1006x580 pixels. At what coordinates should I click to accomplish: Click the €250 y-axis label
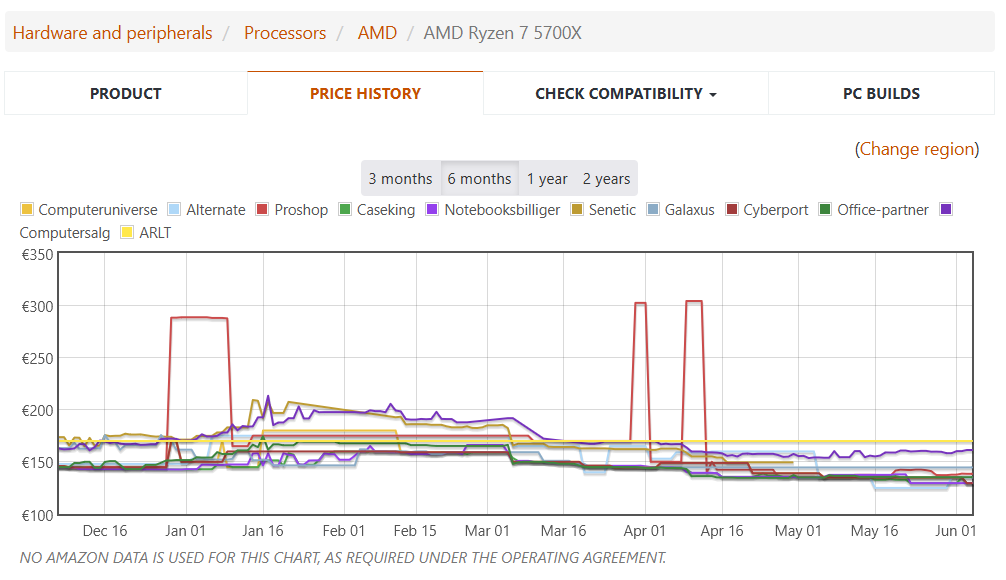coord(37,359)
